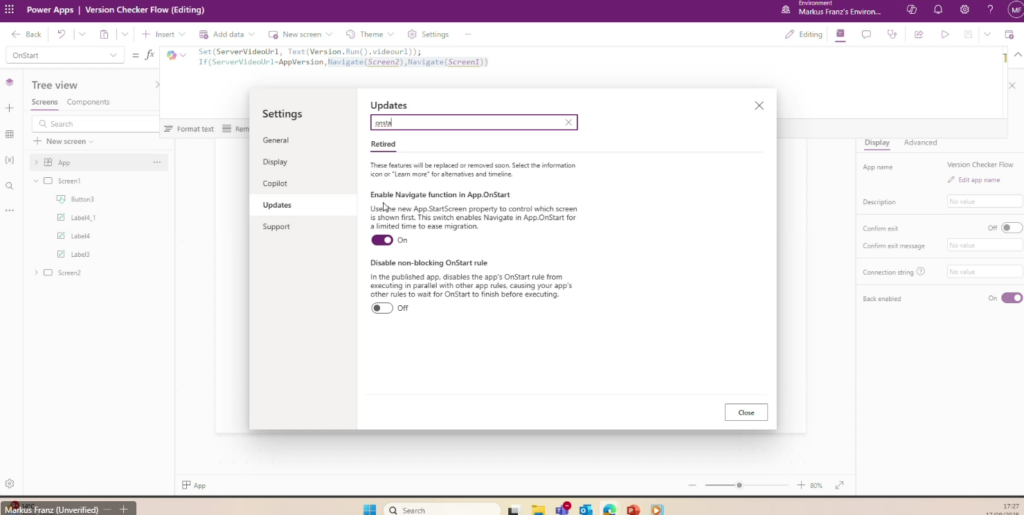Open File Explorer in the taskbar
The width and height of the screenshot is (1024, 515).
pyautogui.click(x=538, y=510)
